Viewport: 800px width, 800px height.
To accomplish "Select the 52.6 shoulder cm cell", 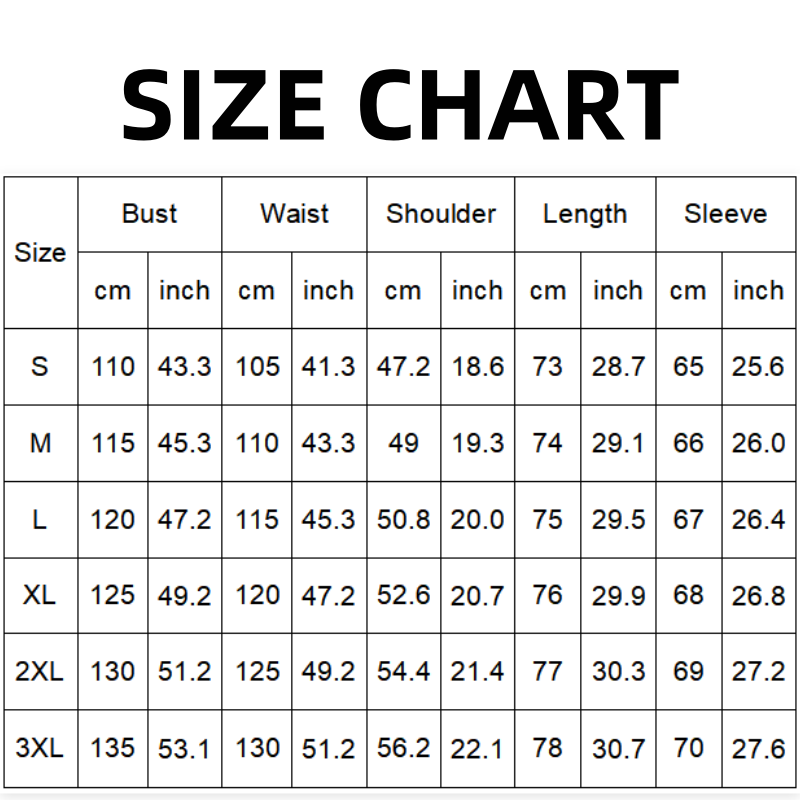I will pos(403,595).
